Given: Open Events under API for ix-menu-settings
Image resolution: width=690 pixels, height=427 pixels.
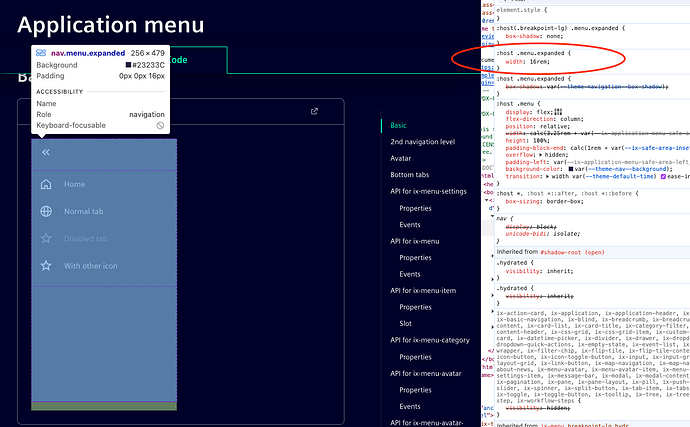Looking at the screenshot, I should tap(410, 225).
